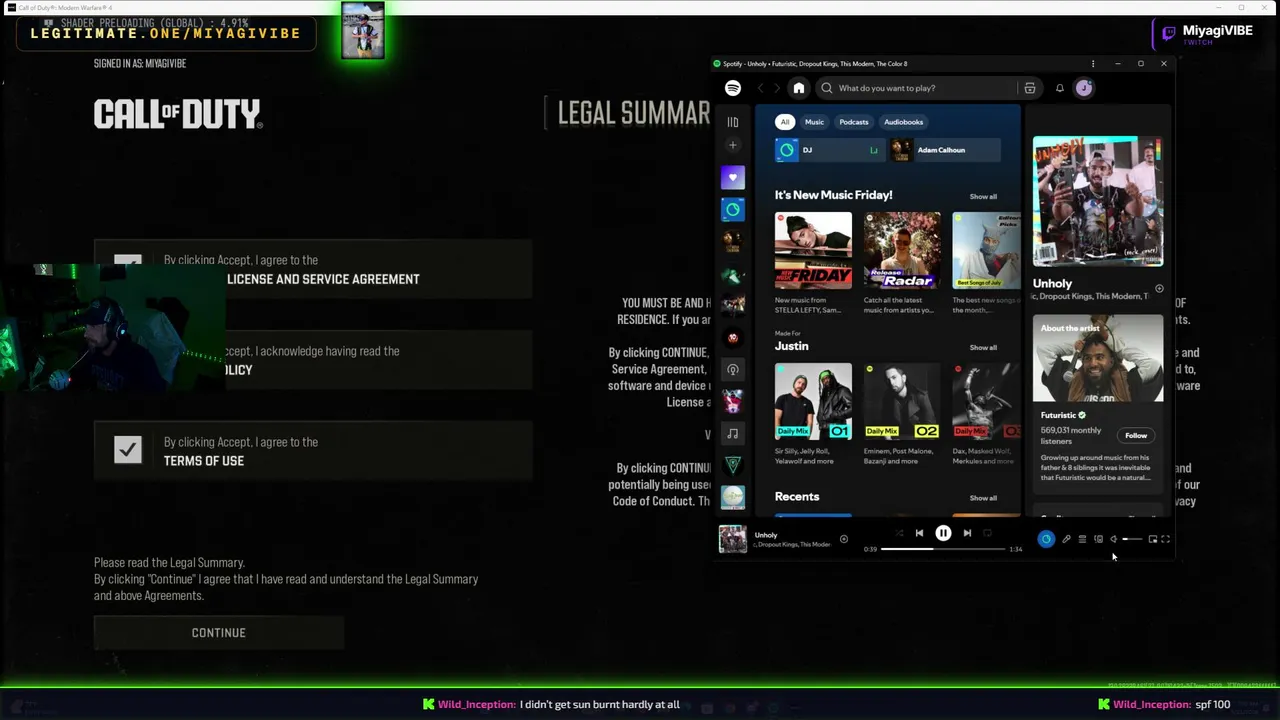
Task: Show all Recents
Action: coord(983,498)
